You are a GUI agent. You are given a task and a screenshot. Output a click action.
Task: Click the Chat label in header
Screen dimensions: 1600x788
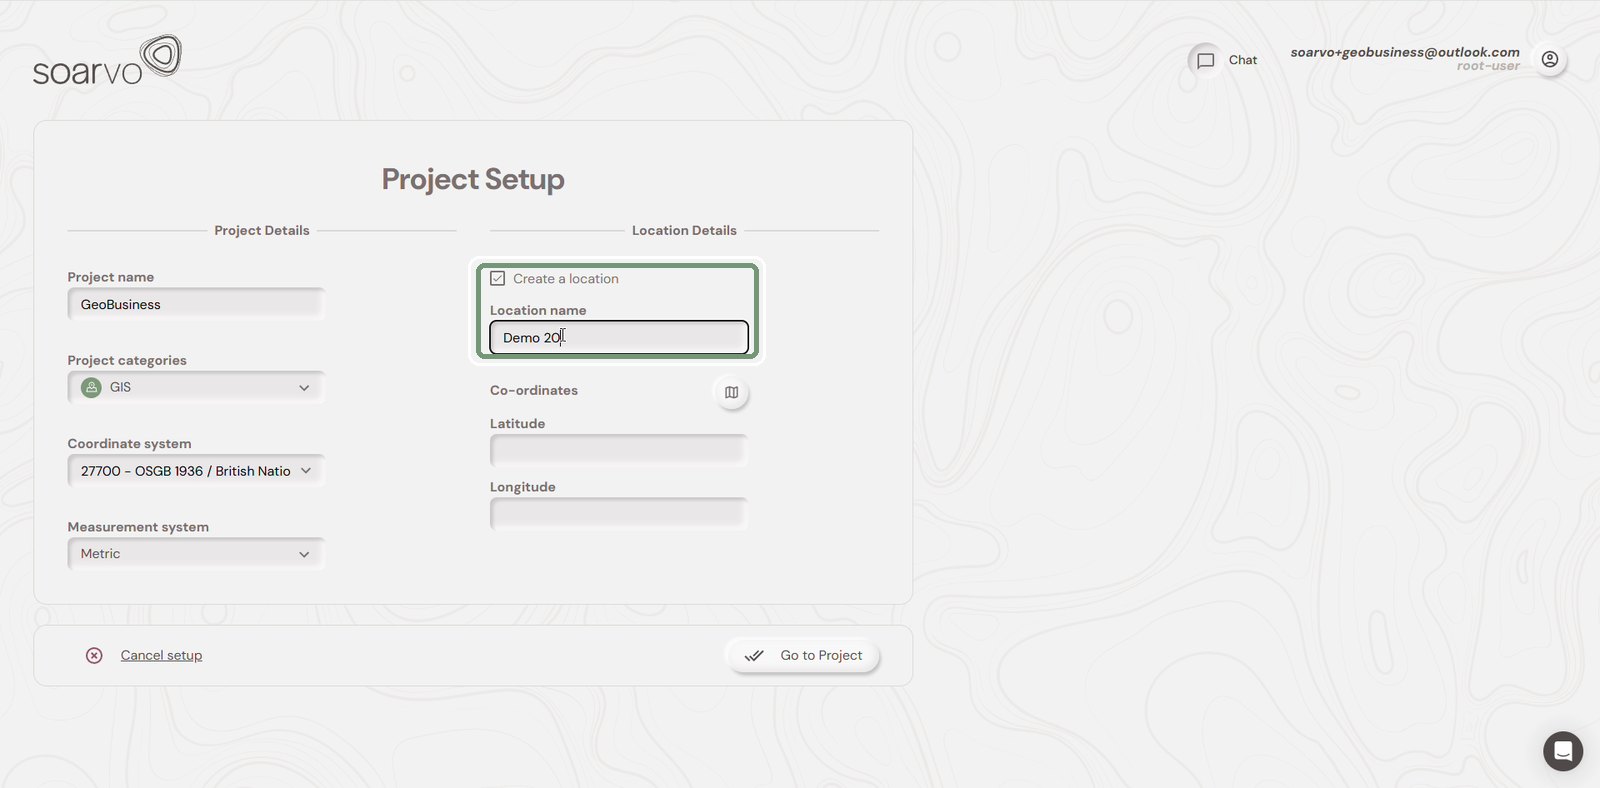tap(1243, 60)
